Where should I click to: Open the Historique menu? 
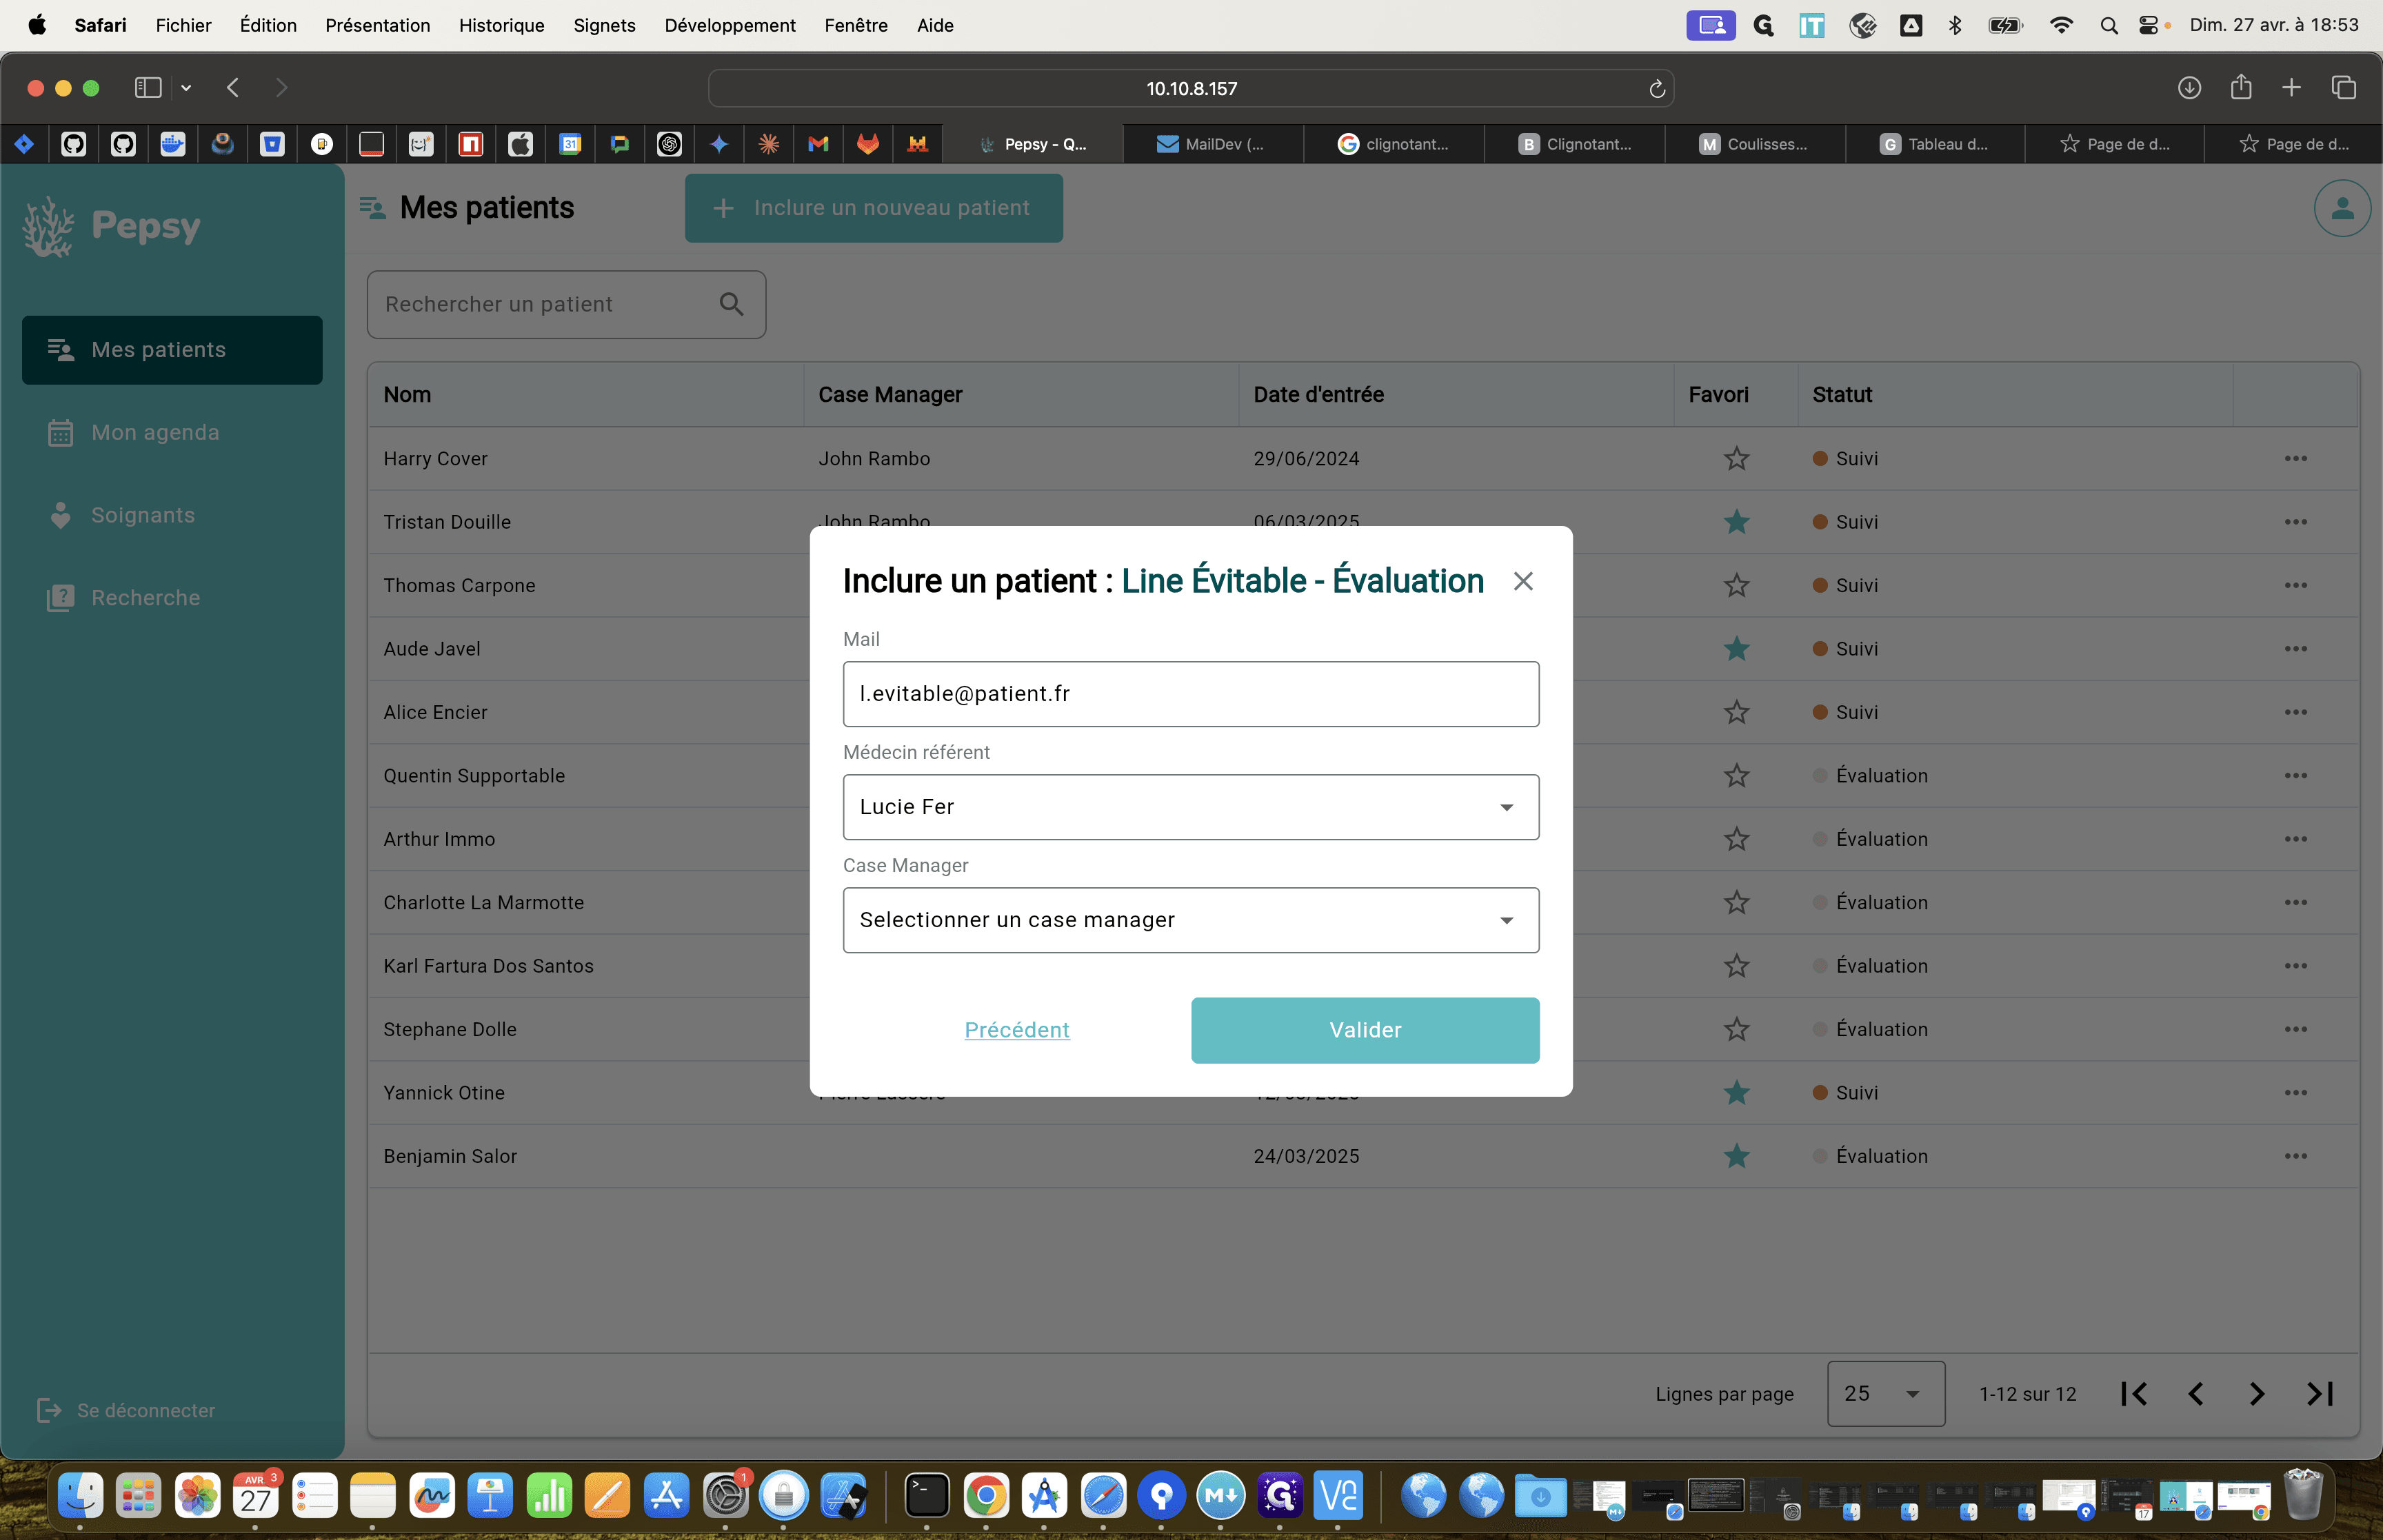click(x=501, y=25)
